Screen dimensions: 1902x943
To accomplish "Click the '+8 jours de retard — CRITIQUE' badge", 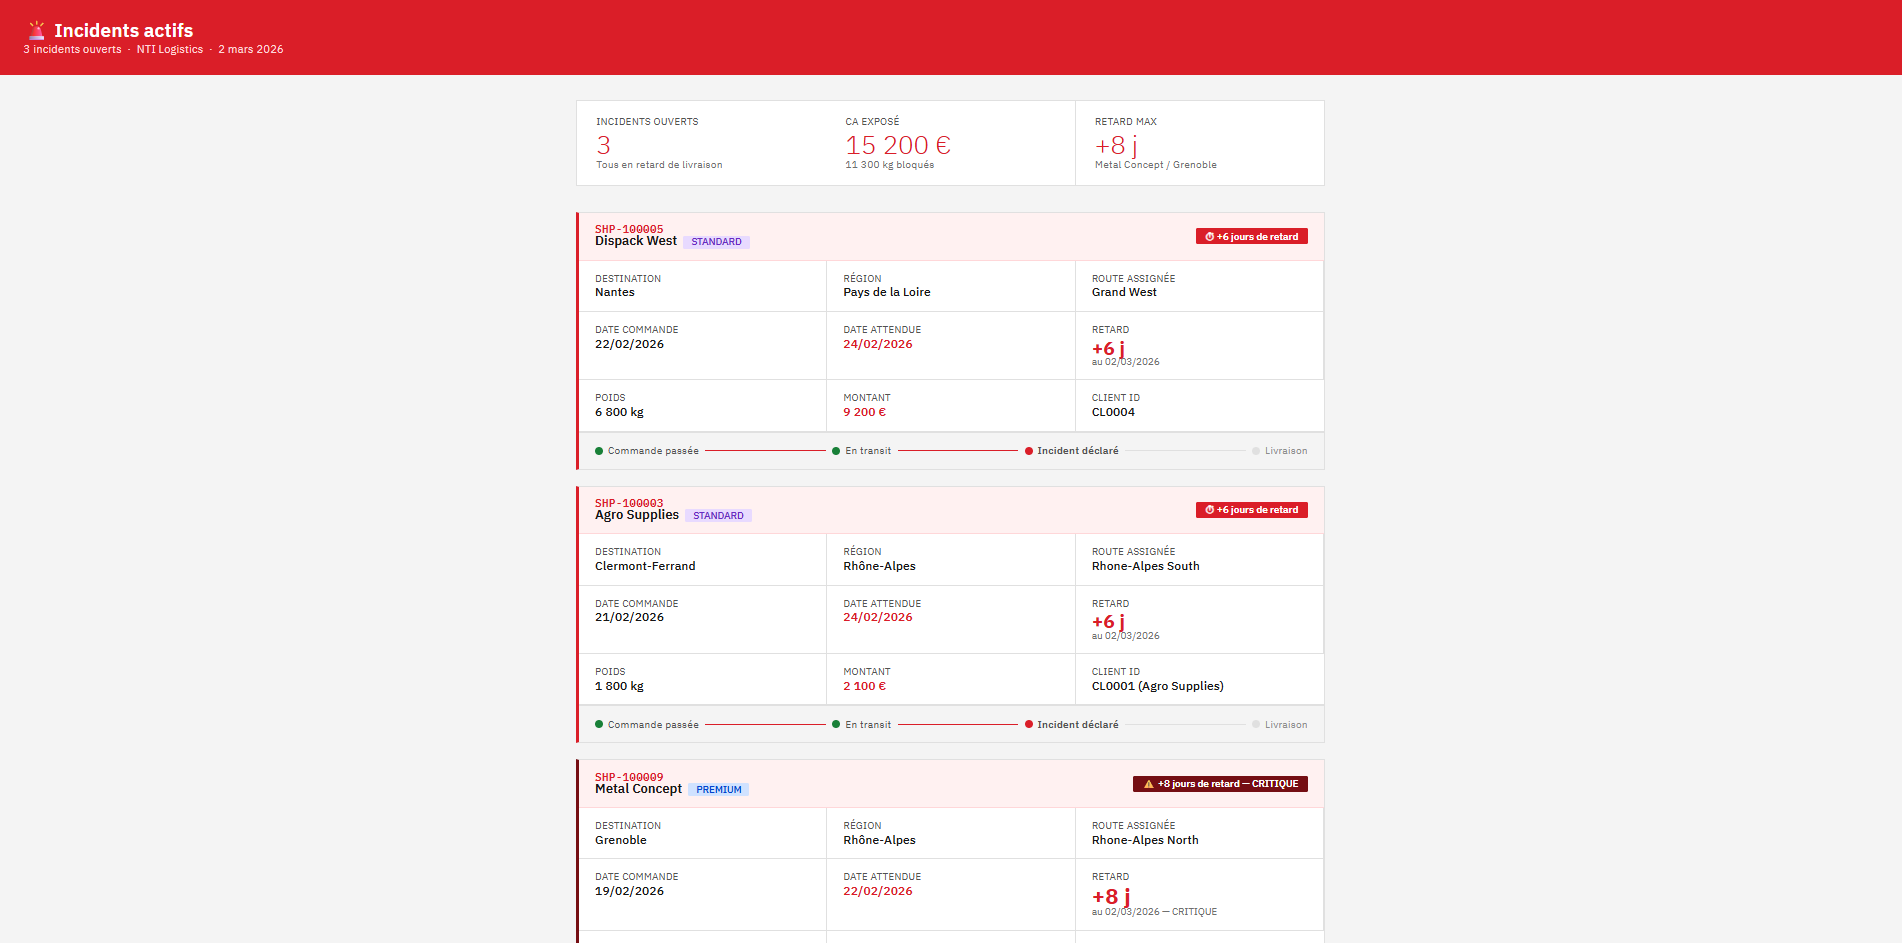I will pyautogui.click(x=1219, y=784).
